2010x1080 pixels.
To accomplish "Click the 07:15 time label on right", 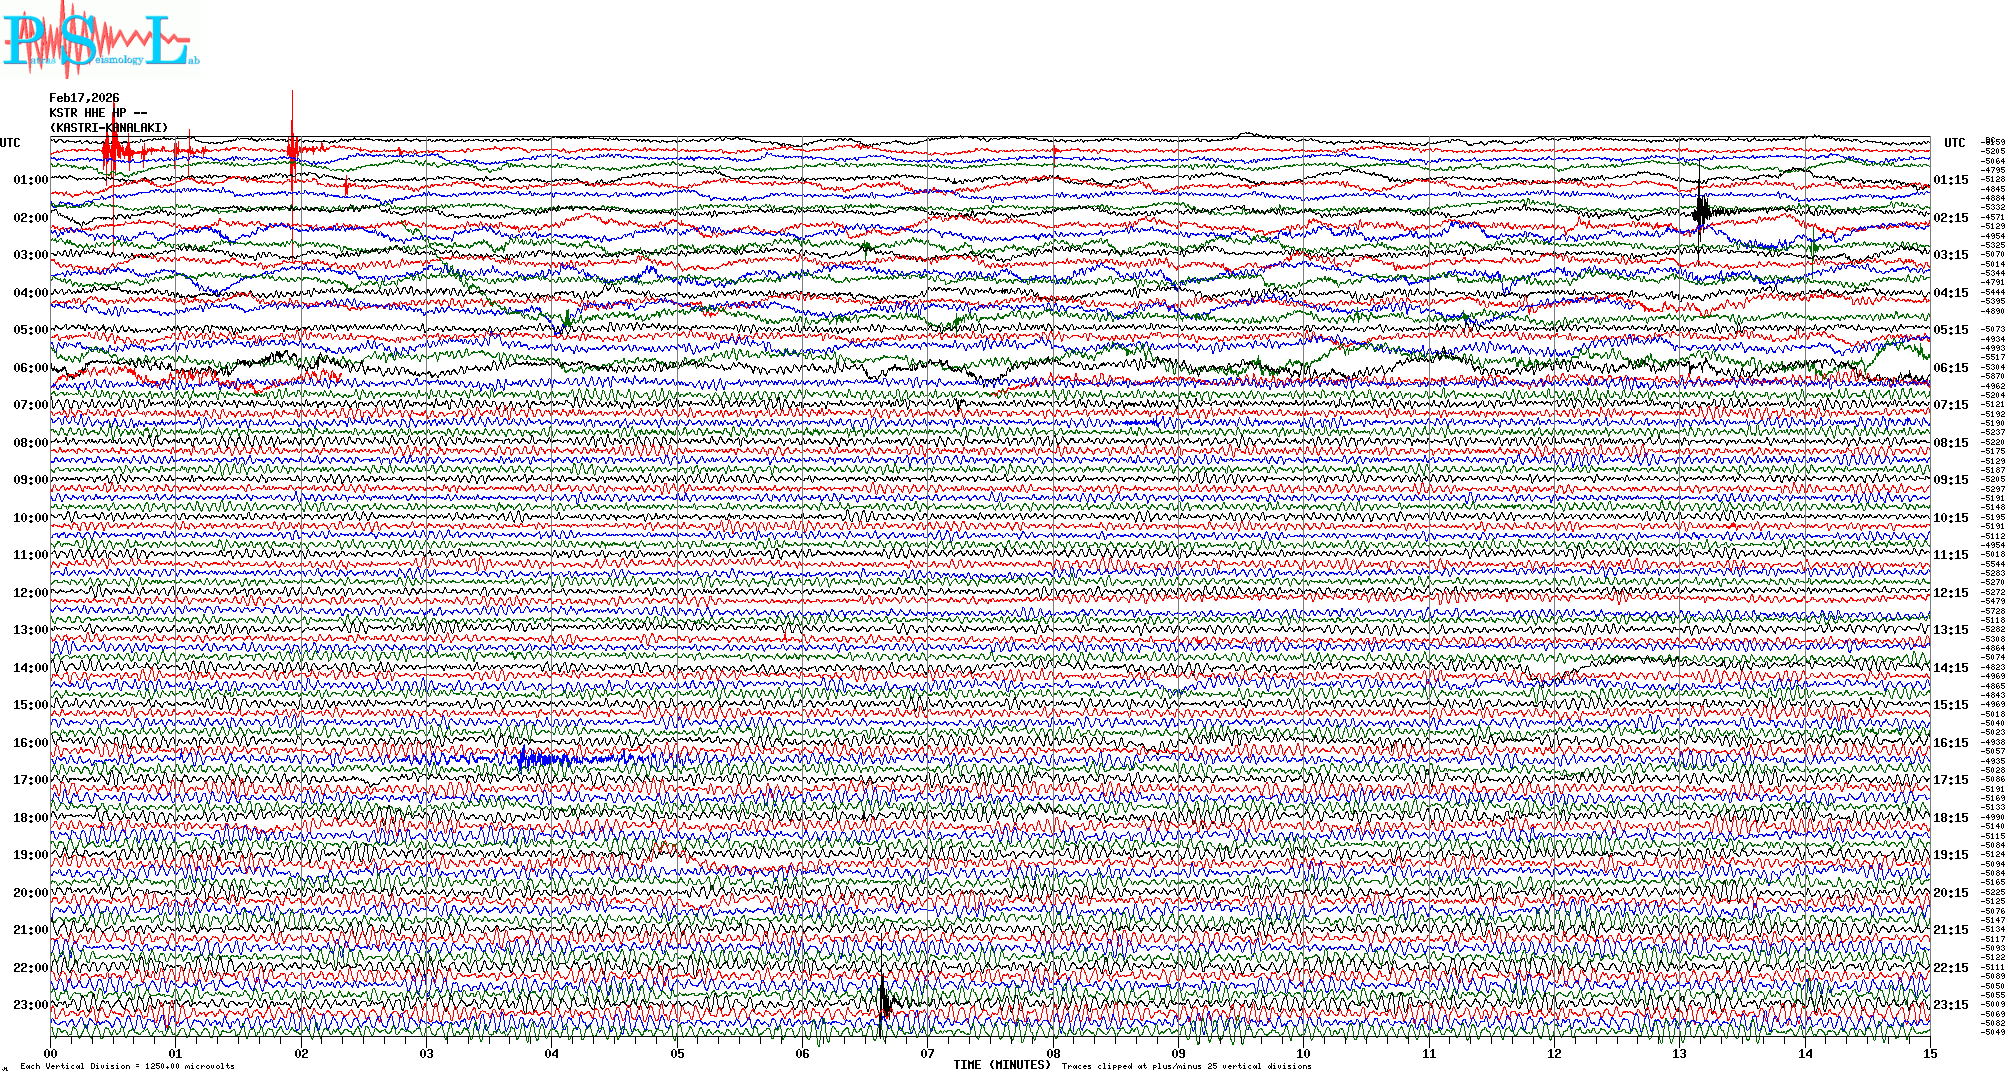I will pos(1950,405).
